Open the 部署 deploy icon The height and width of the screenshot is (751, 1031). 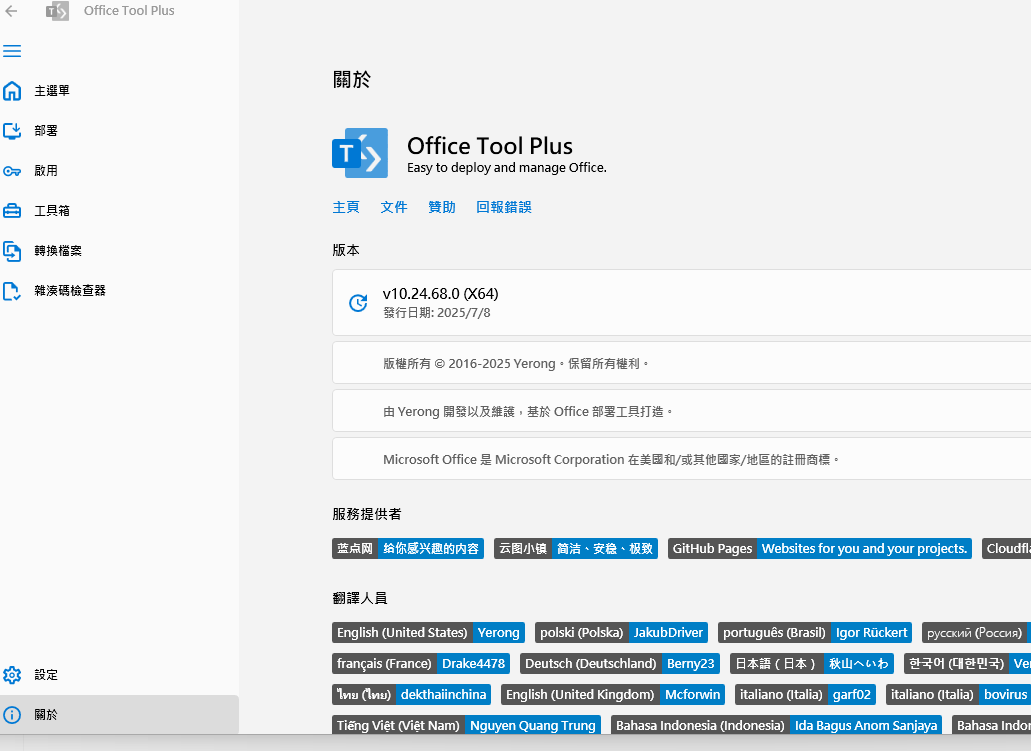click(12, 131)
